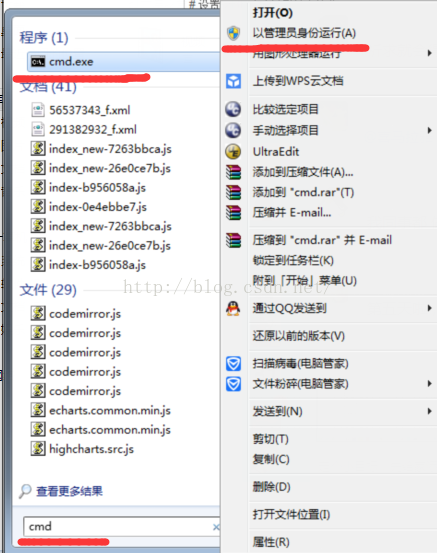Open highcharts.src.js from file results
The height and width of the screenshot is (553, 437).
pos(91,449)
